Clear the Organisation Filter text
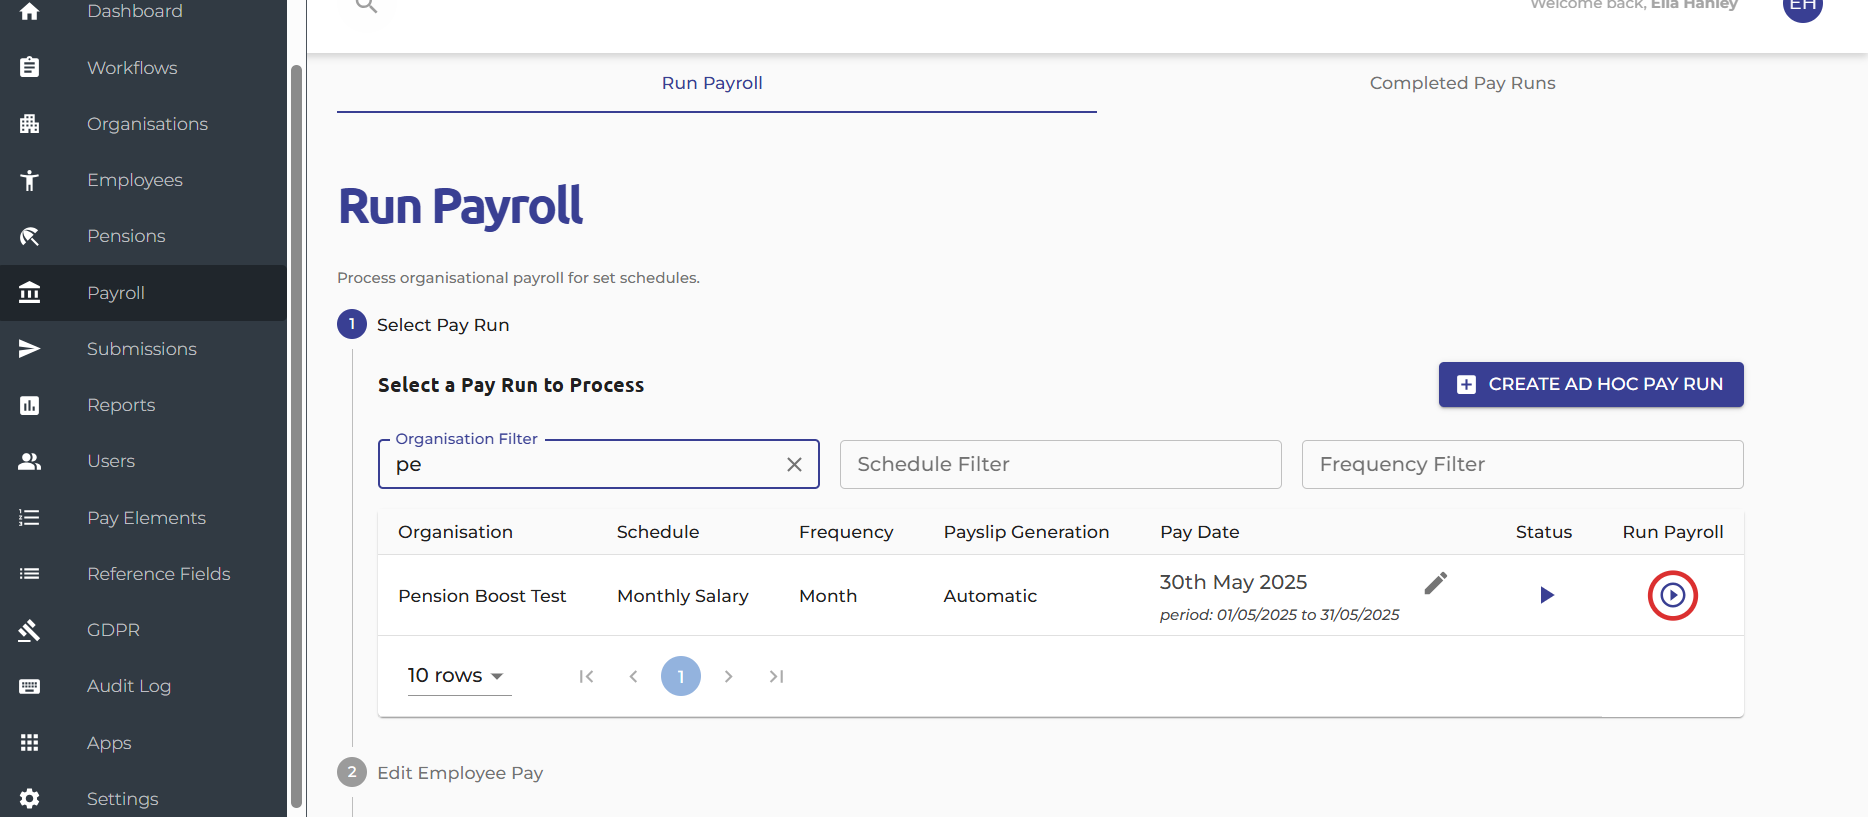Screen dimensions: 1868x817 (x=794, y=464)
